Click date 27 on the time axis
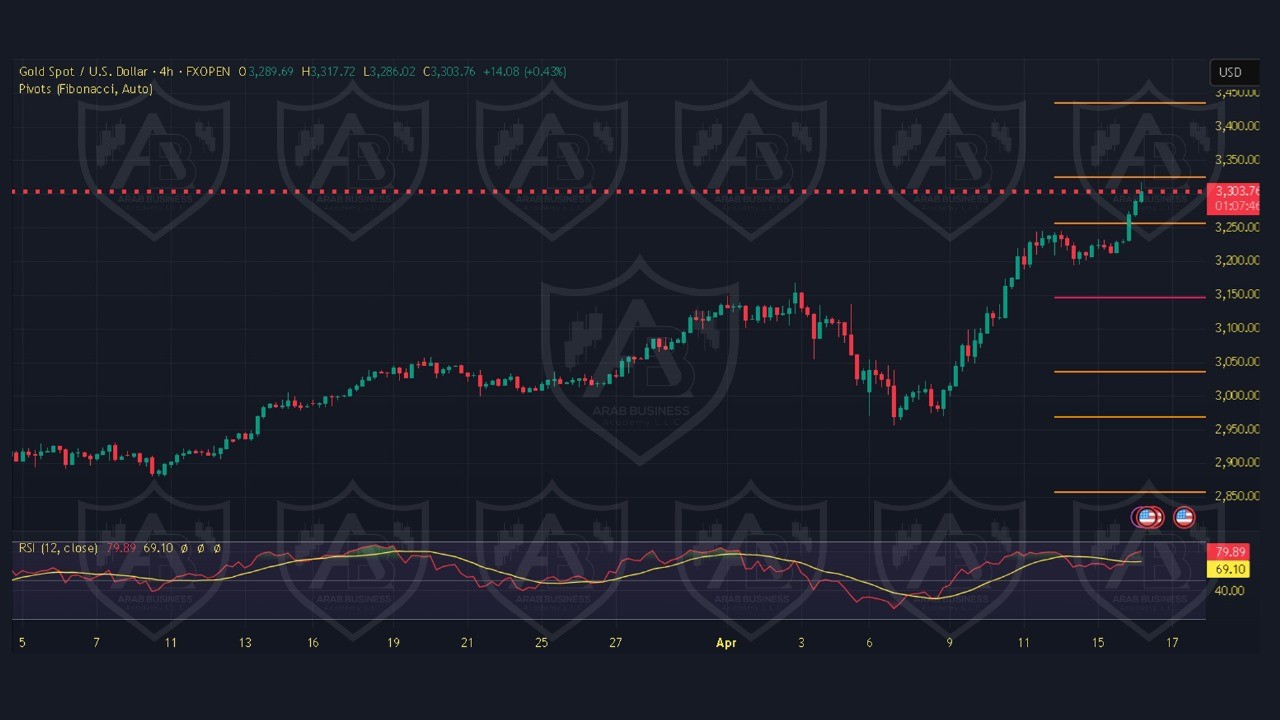The image size is (1280, 720). (x=616, y=643)
